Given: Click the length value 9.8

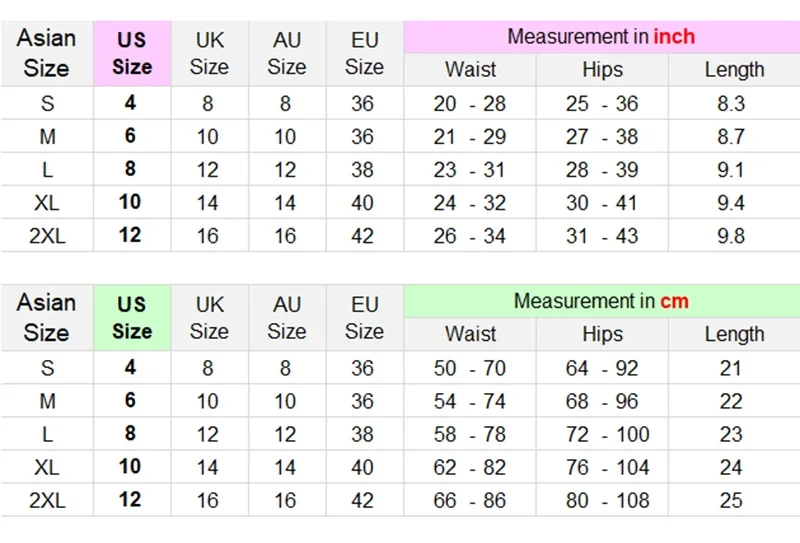Looking at the screenshot, I should click(731, 236).
